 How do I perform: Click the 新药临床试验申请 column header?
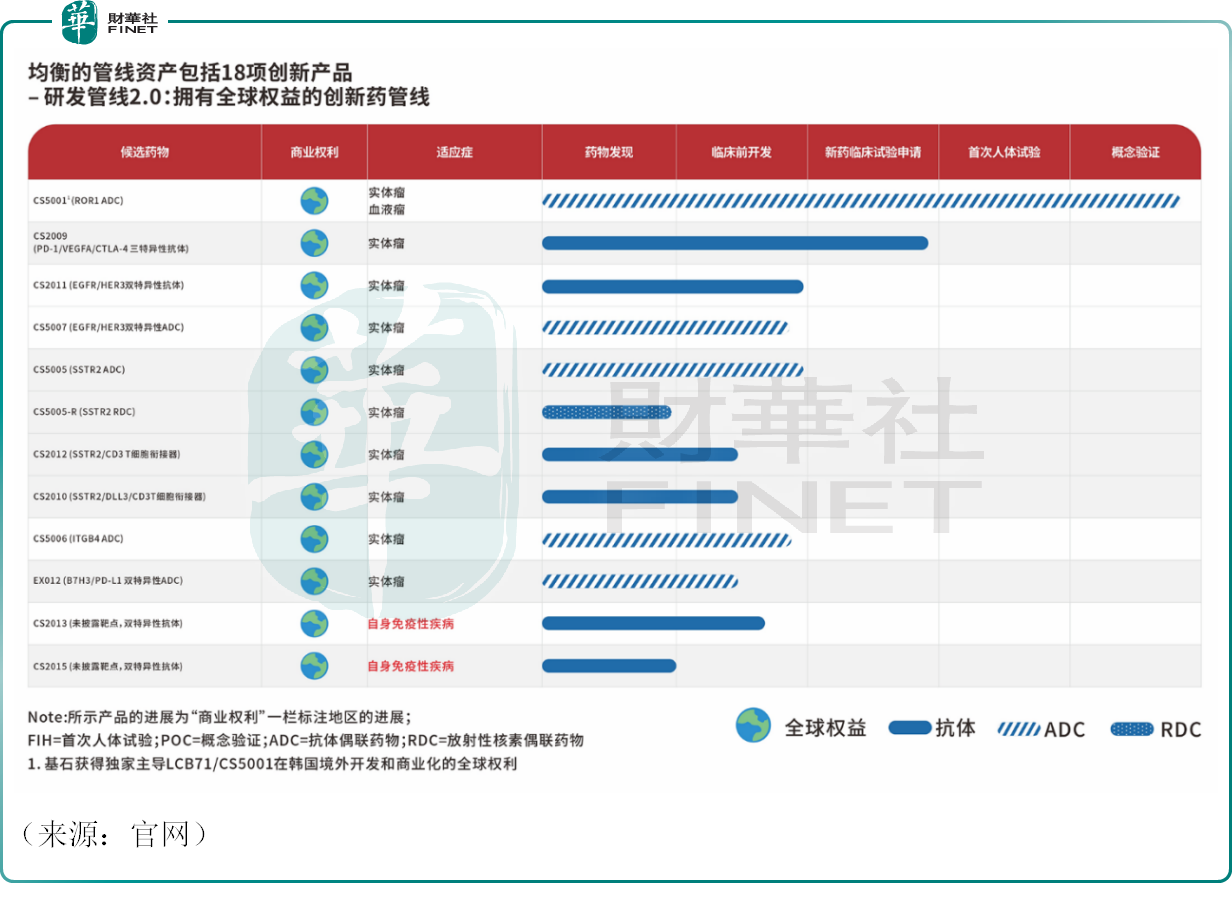pos(873,152)
